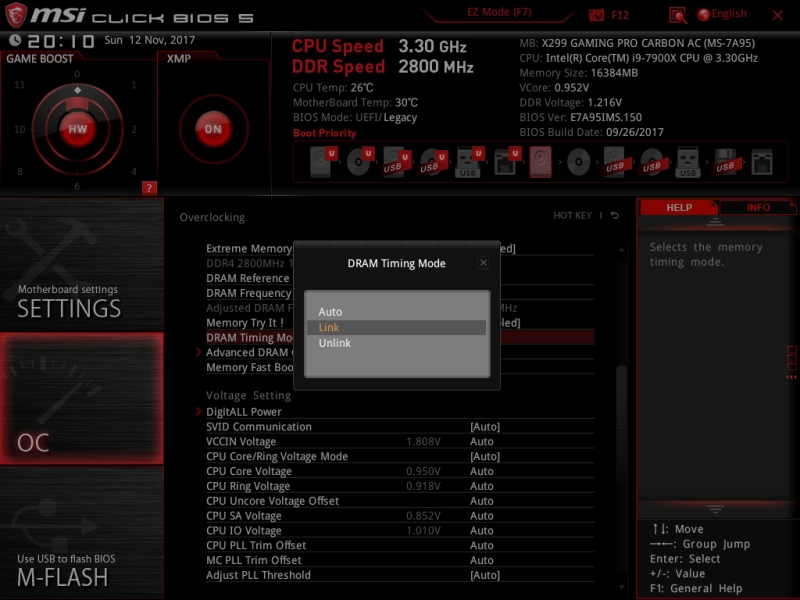Select MC PLL Trim Offset Auto field
The height and width of the screenshot is (600, 800).
pos(482,560)
